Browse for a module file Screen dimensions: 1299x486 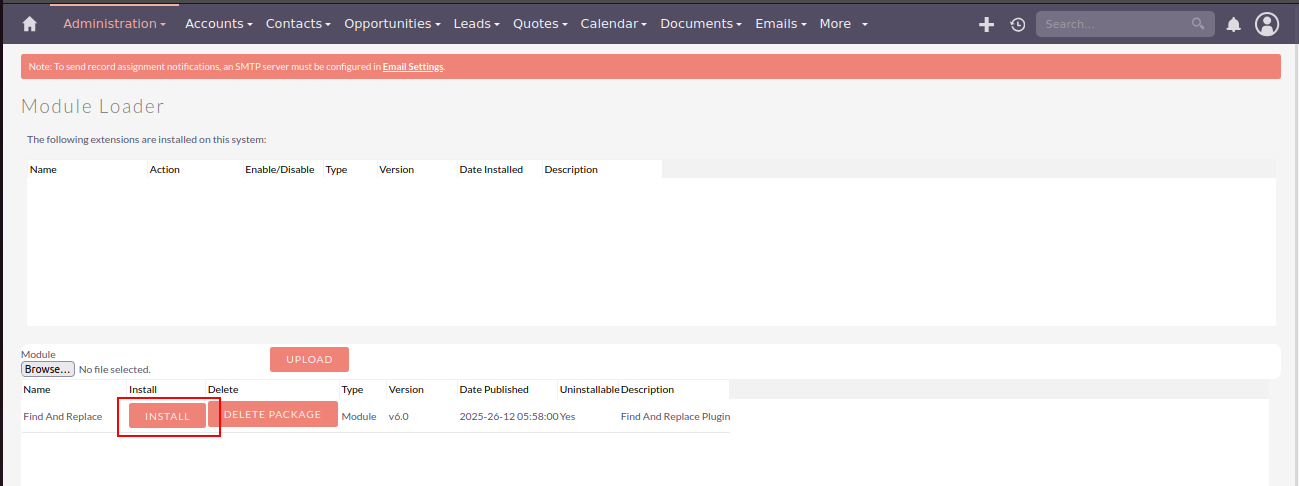pos(48,369)
